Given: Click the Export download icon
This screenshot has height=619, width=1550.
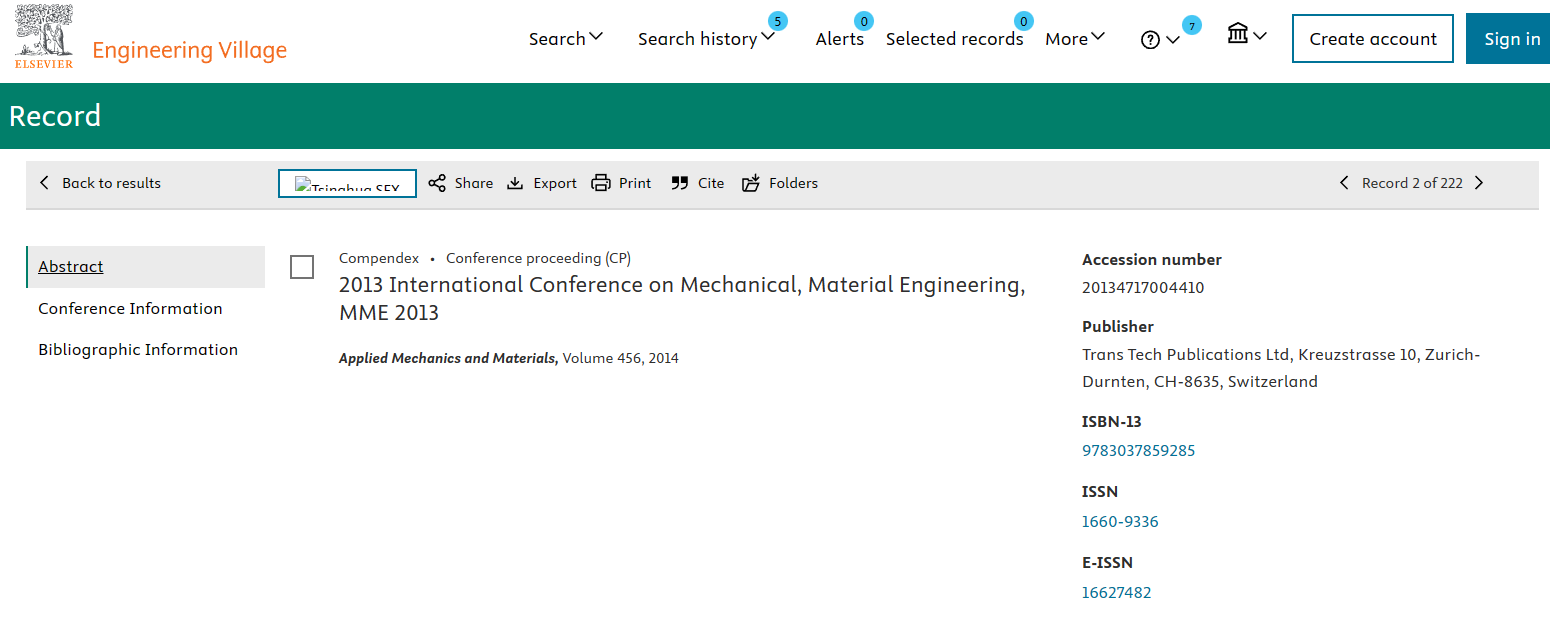Looking at the screenshot, I should click(x=515, y=183).
